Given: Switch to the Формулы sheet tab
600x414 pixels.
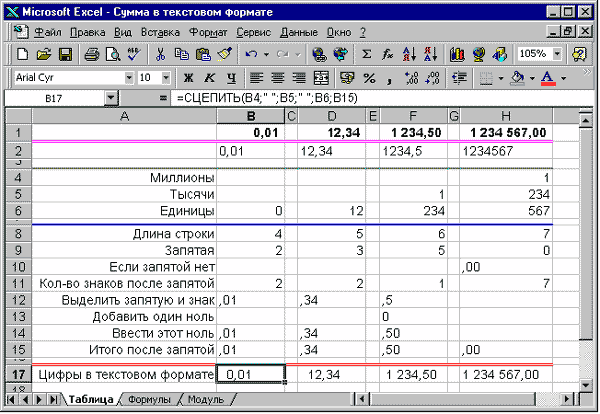Looking at the screenshot, I should [149, 399].
